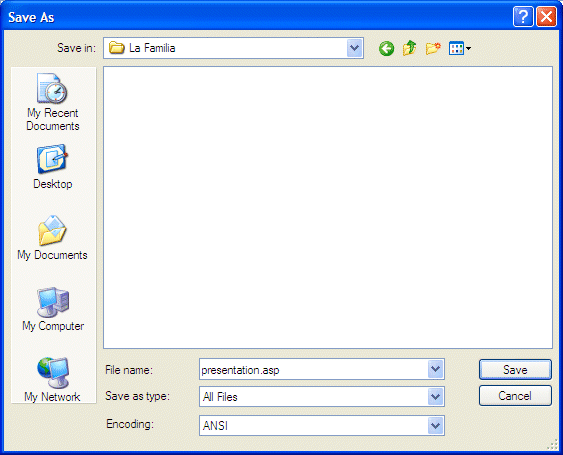Open the Encoding dropdown showing ANSI
Image resolution: width=563 pixels, height=455 pixels.
(436, 426)
